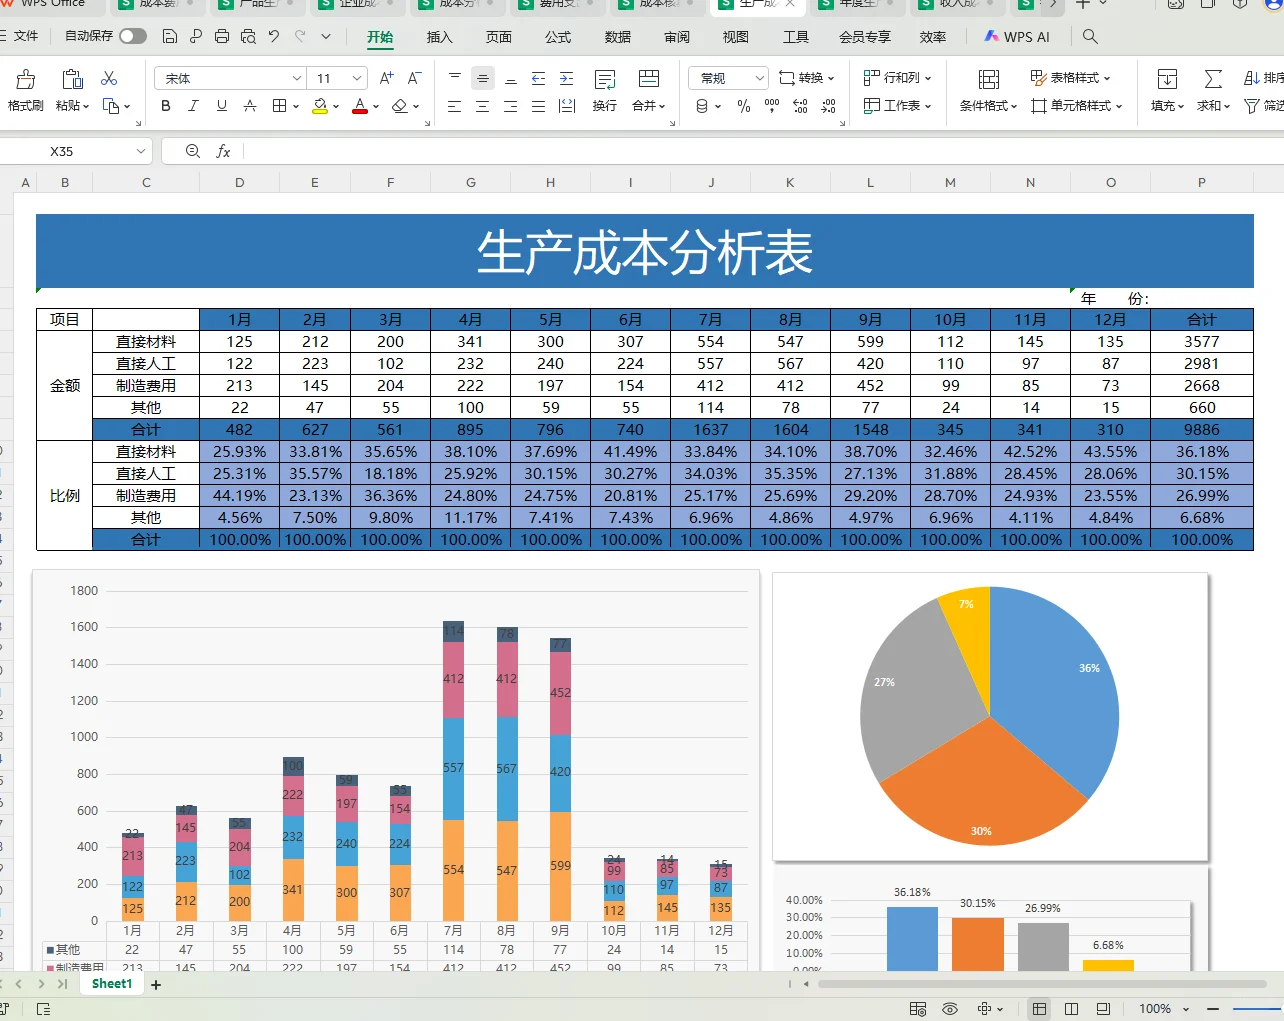Open the AutoSum (求和) function

[1211, 105]
